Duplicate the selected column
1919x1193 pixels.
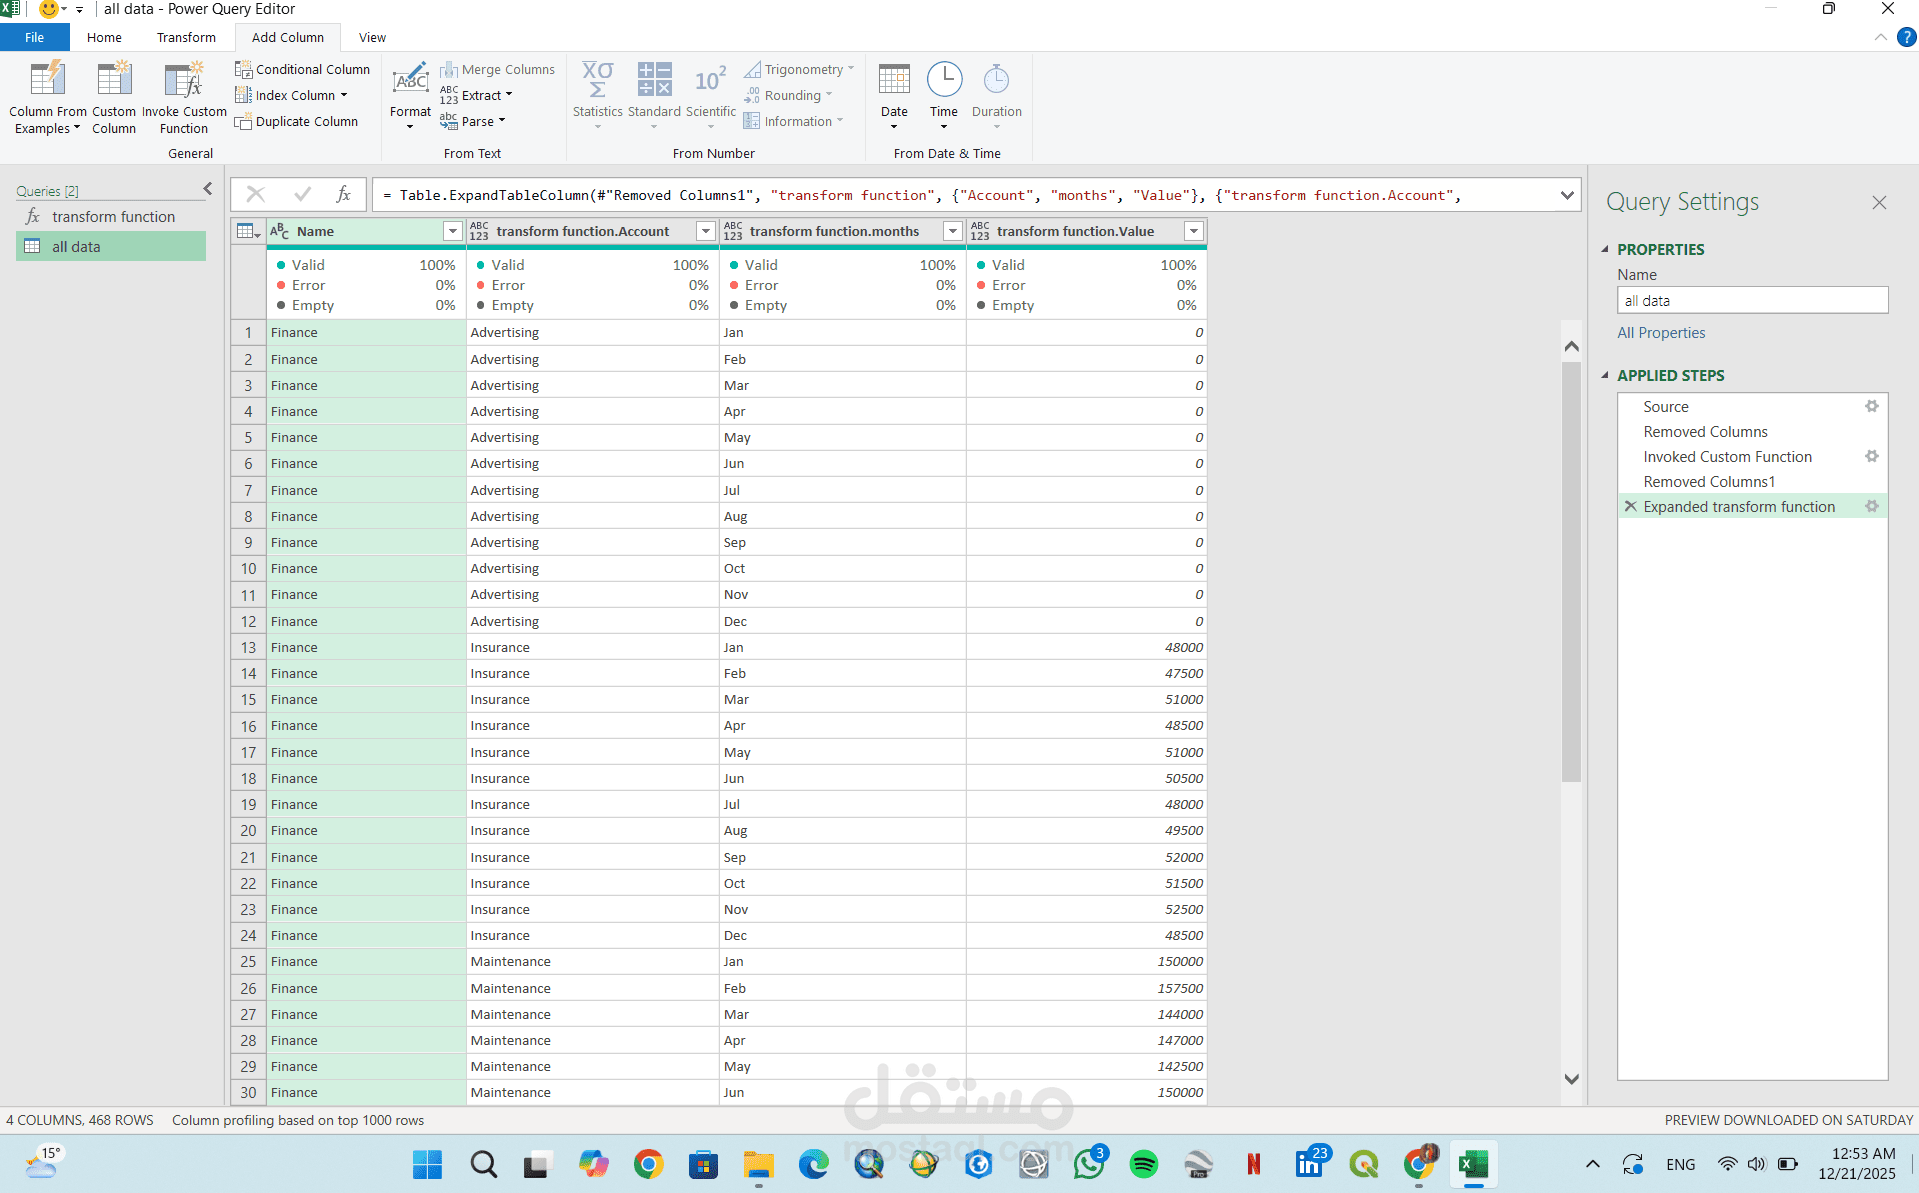(296, 121)
